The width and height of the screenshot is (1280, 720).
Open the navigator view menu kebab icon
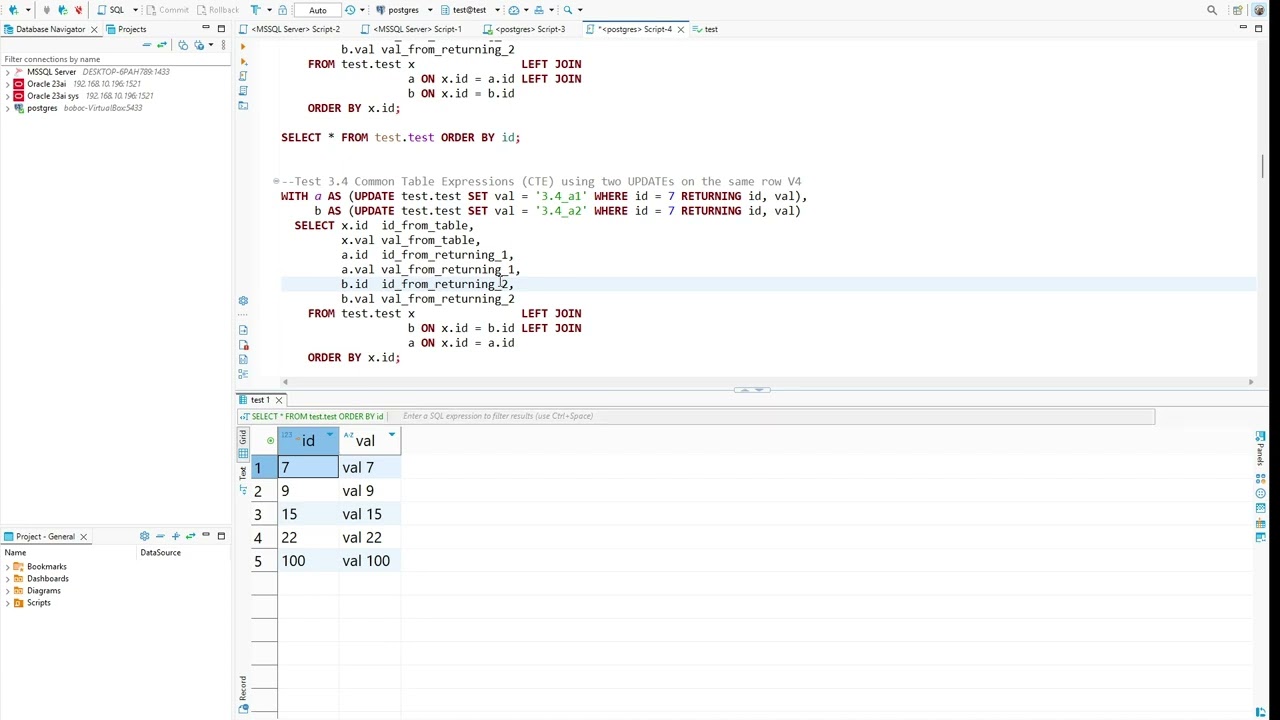tap(221, 45)
